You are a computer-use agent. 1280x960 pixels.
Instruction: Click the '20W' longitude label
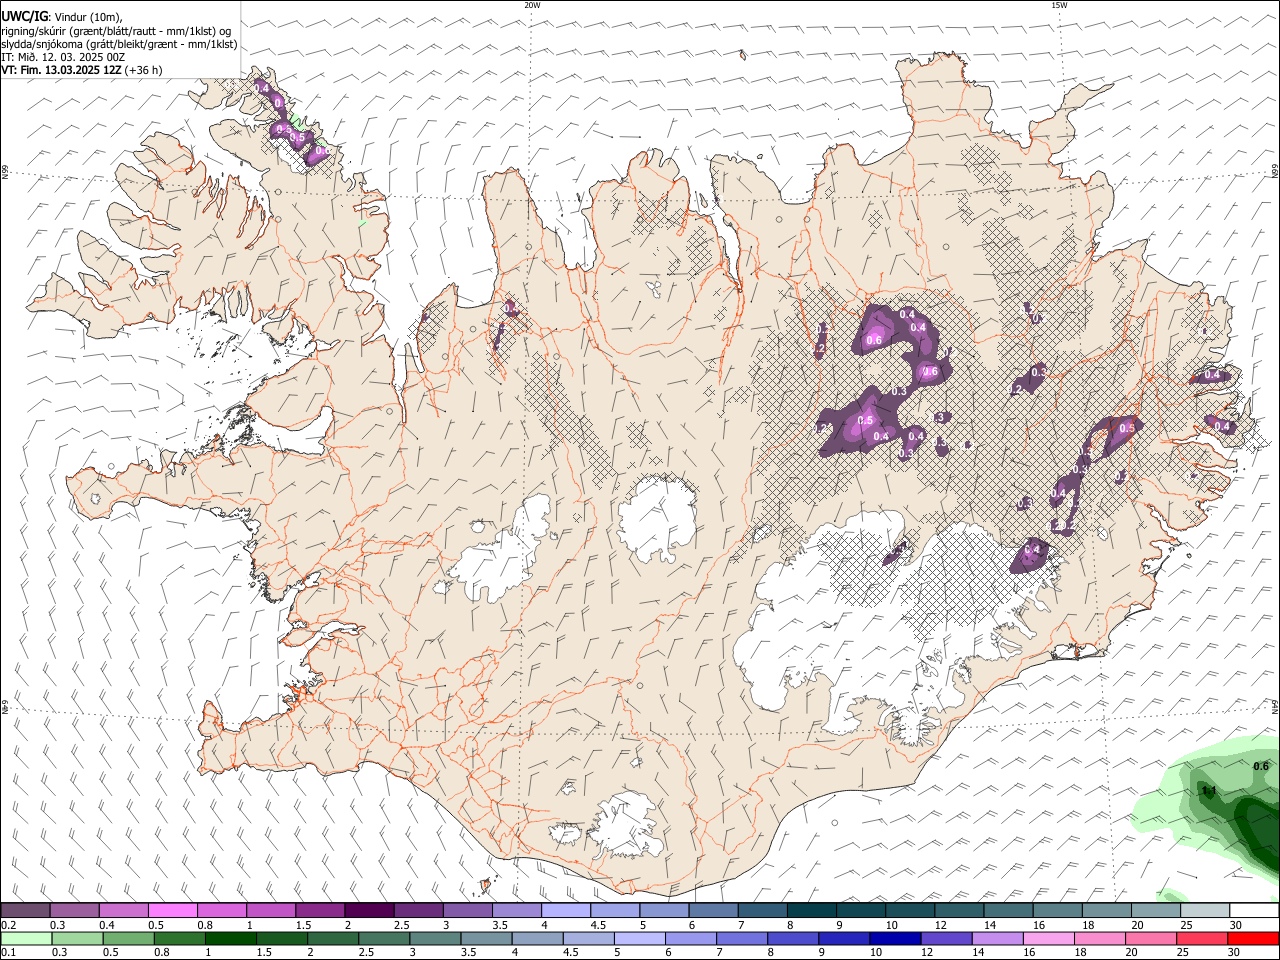pyautogui.click(x=532, y=5)
